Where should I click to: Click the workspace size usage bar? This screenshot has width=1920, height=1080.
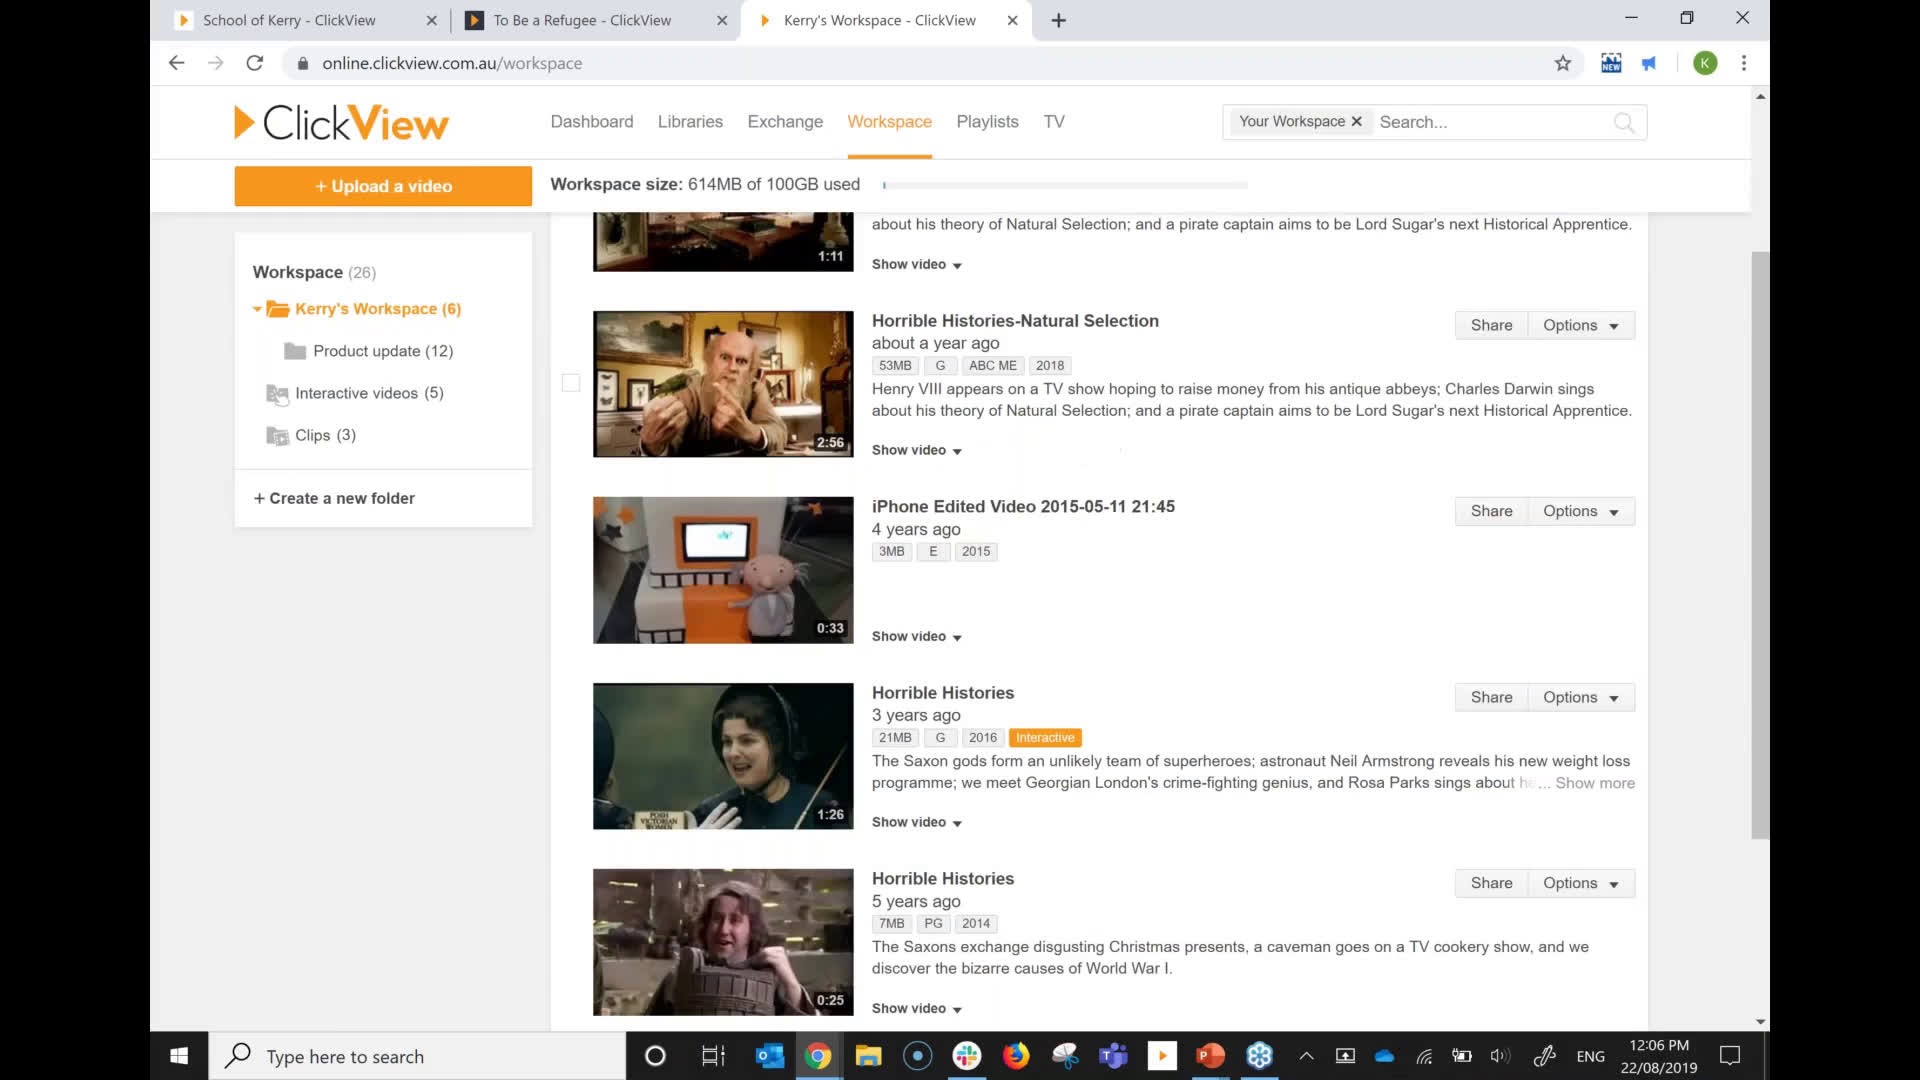(x=1065, y=185)
